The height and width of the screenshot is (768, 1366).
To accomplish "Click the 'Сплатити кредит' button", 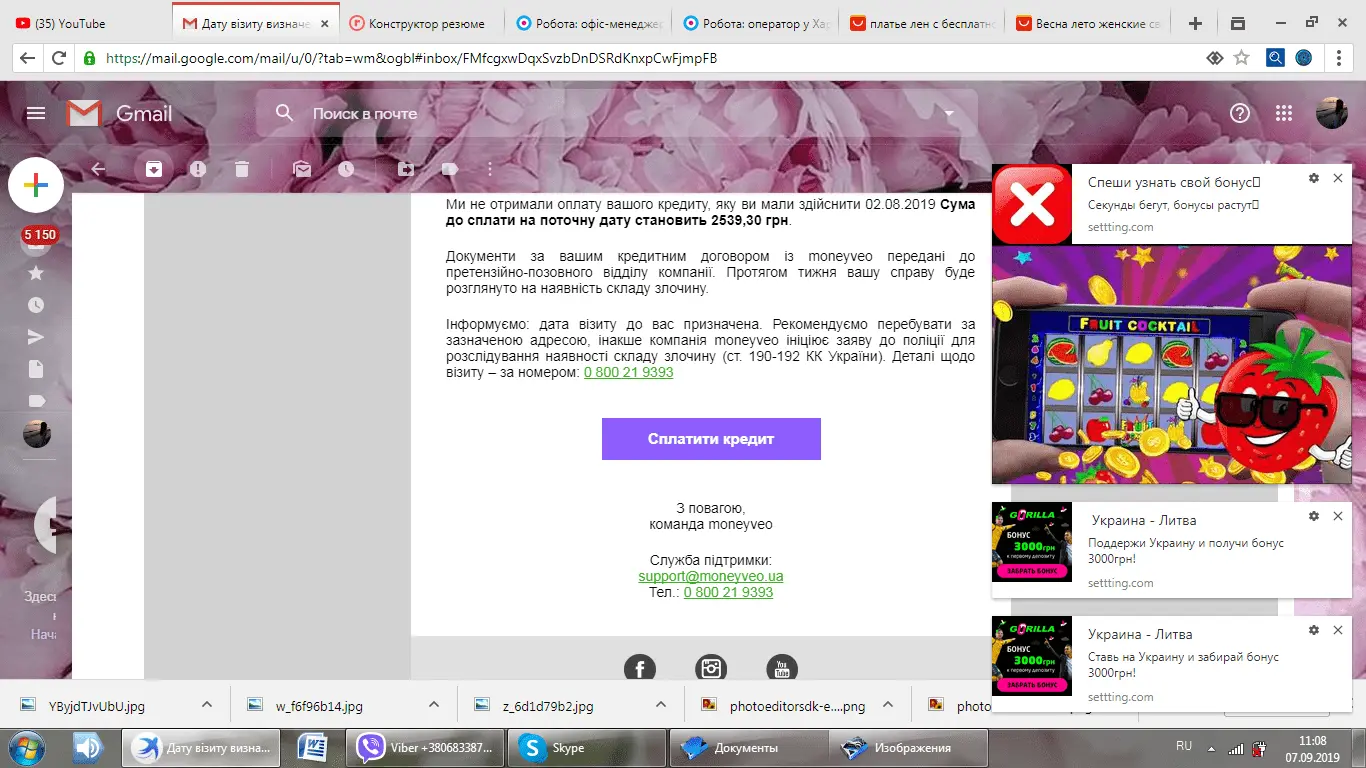I will click(711, 438).
